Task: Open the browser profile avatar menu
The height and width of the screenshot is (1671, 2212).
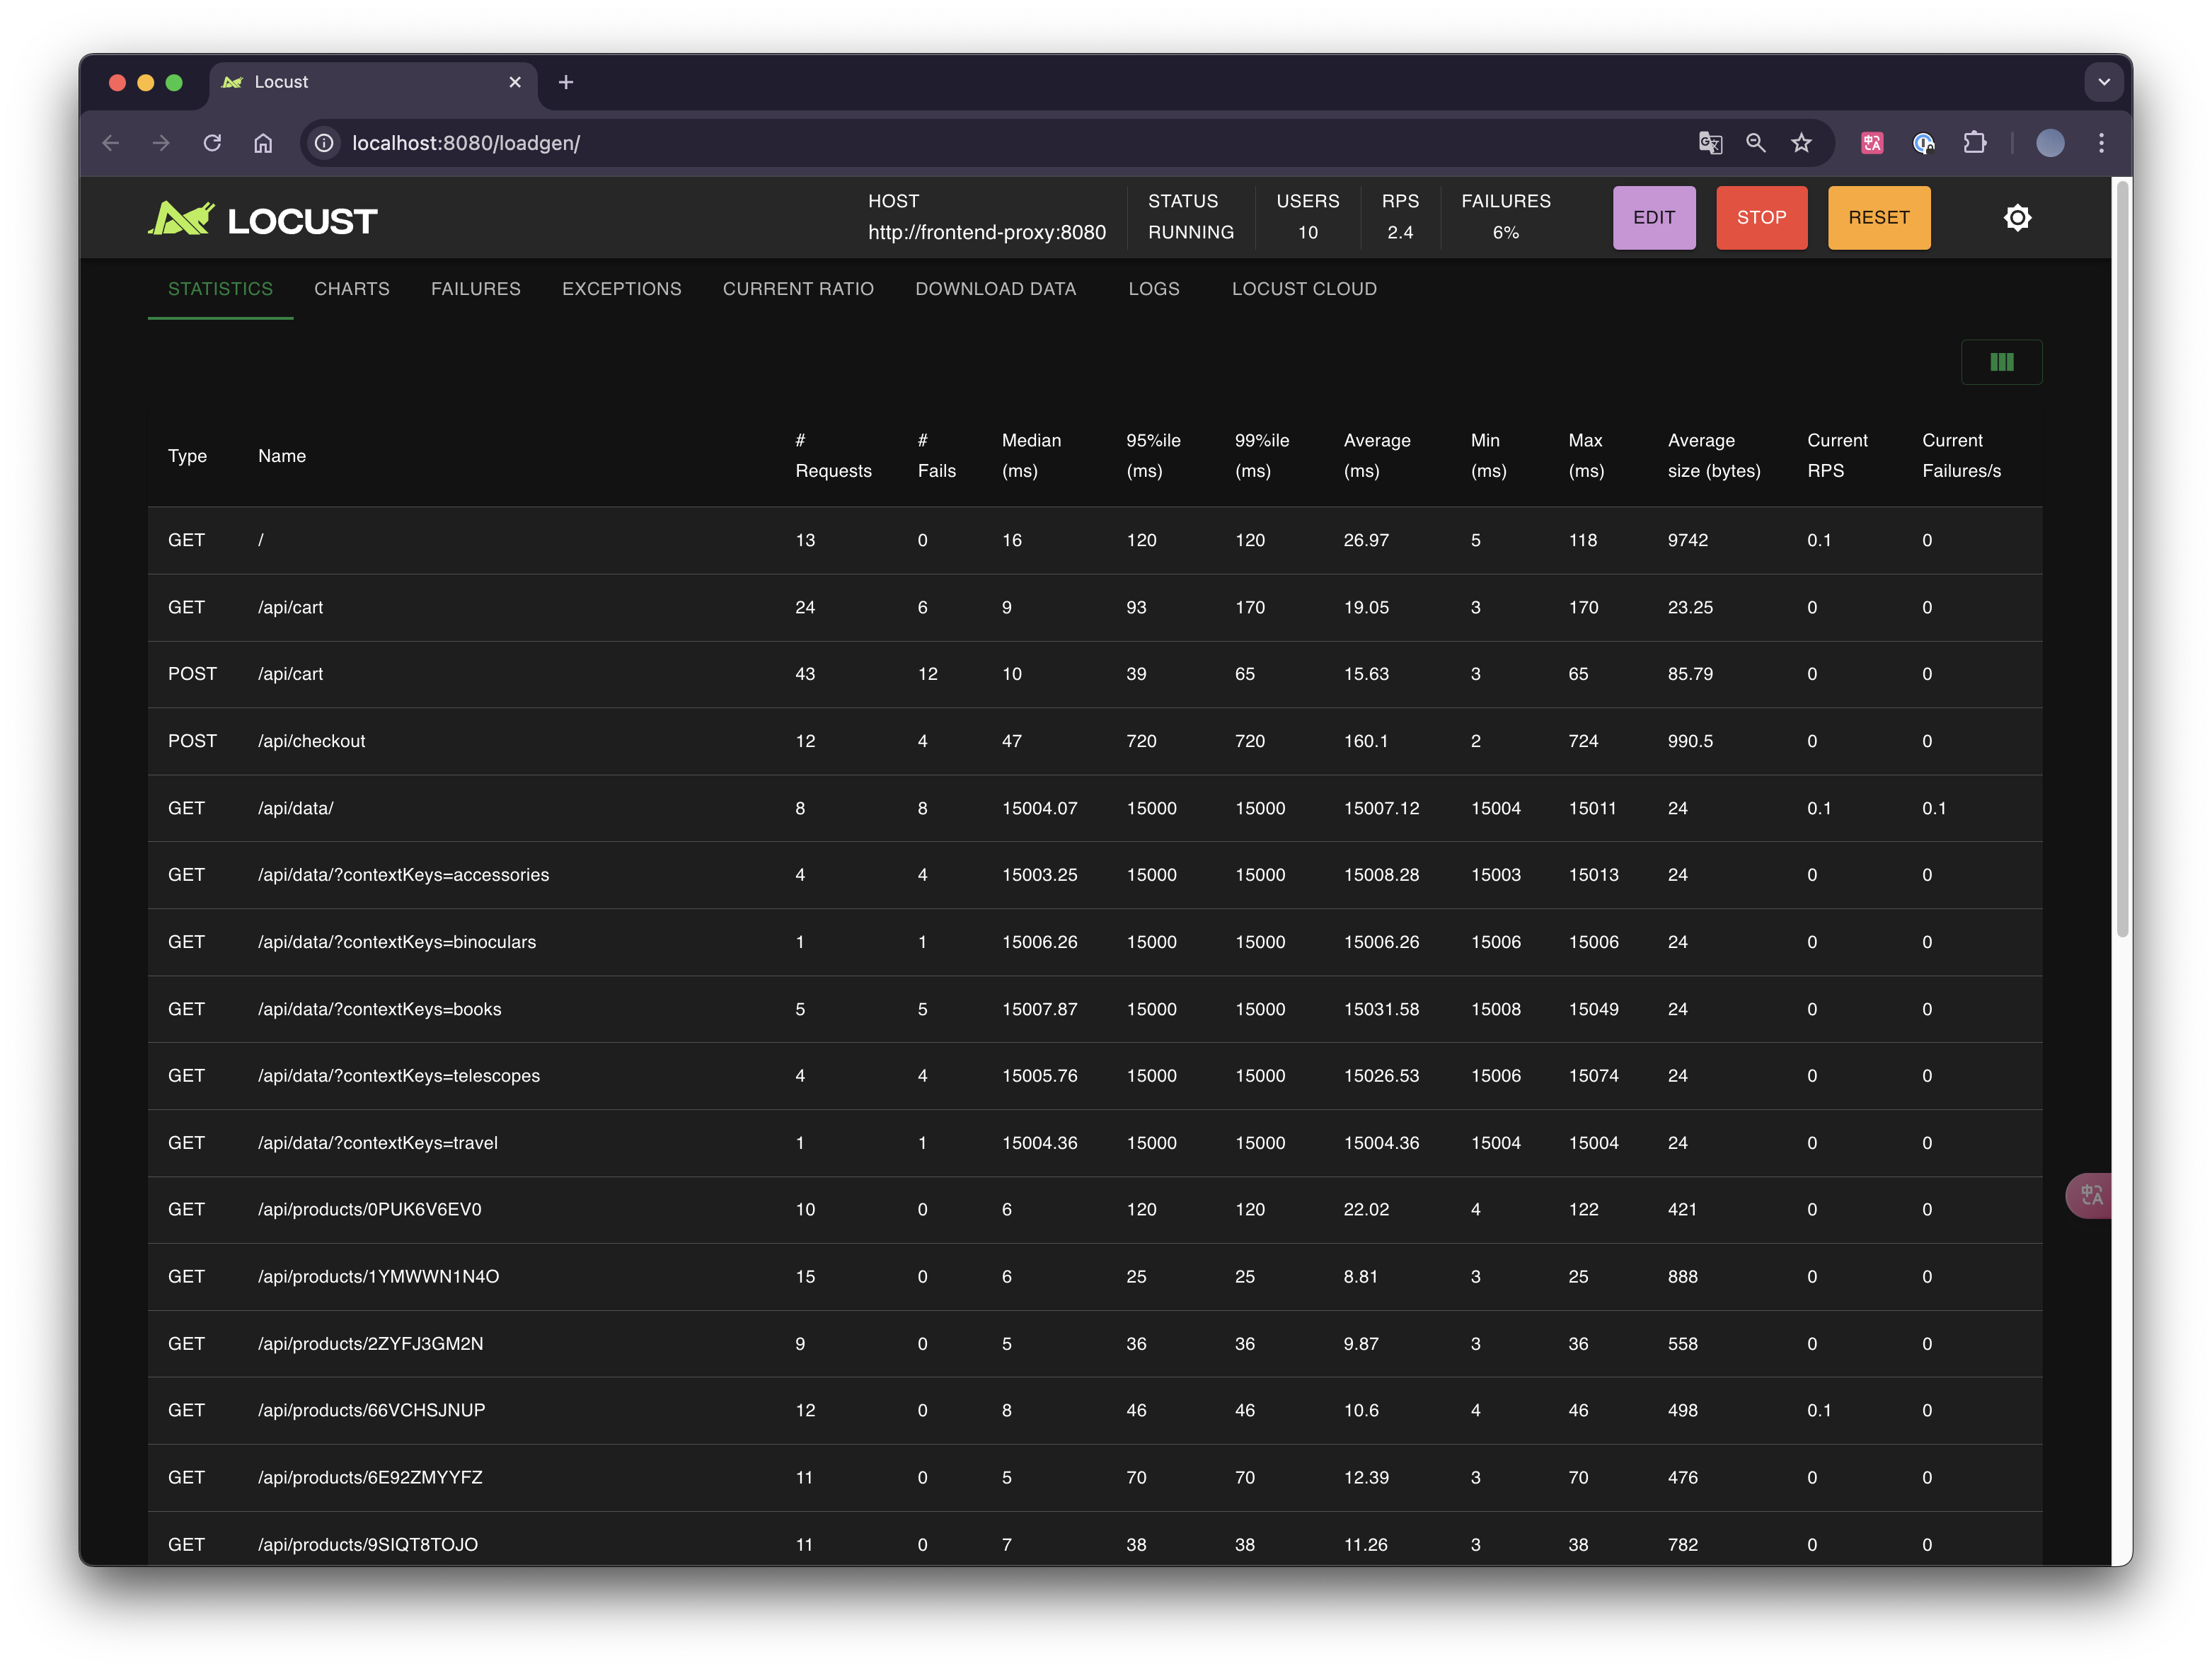Action: tap(2050, 143)
